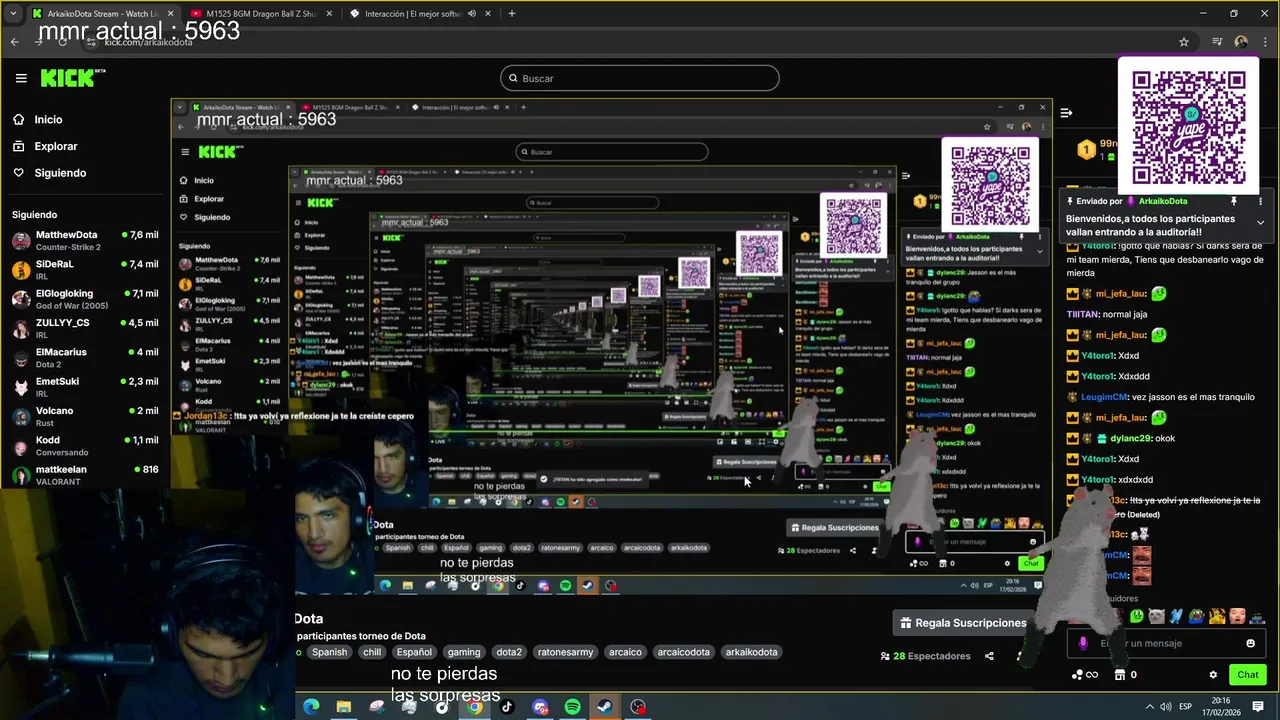The image size is (1280, 720).
Task: Share the stream using the share icon
Action: (989, 656)
